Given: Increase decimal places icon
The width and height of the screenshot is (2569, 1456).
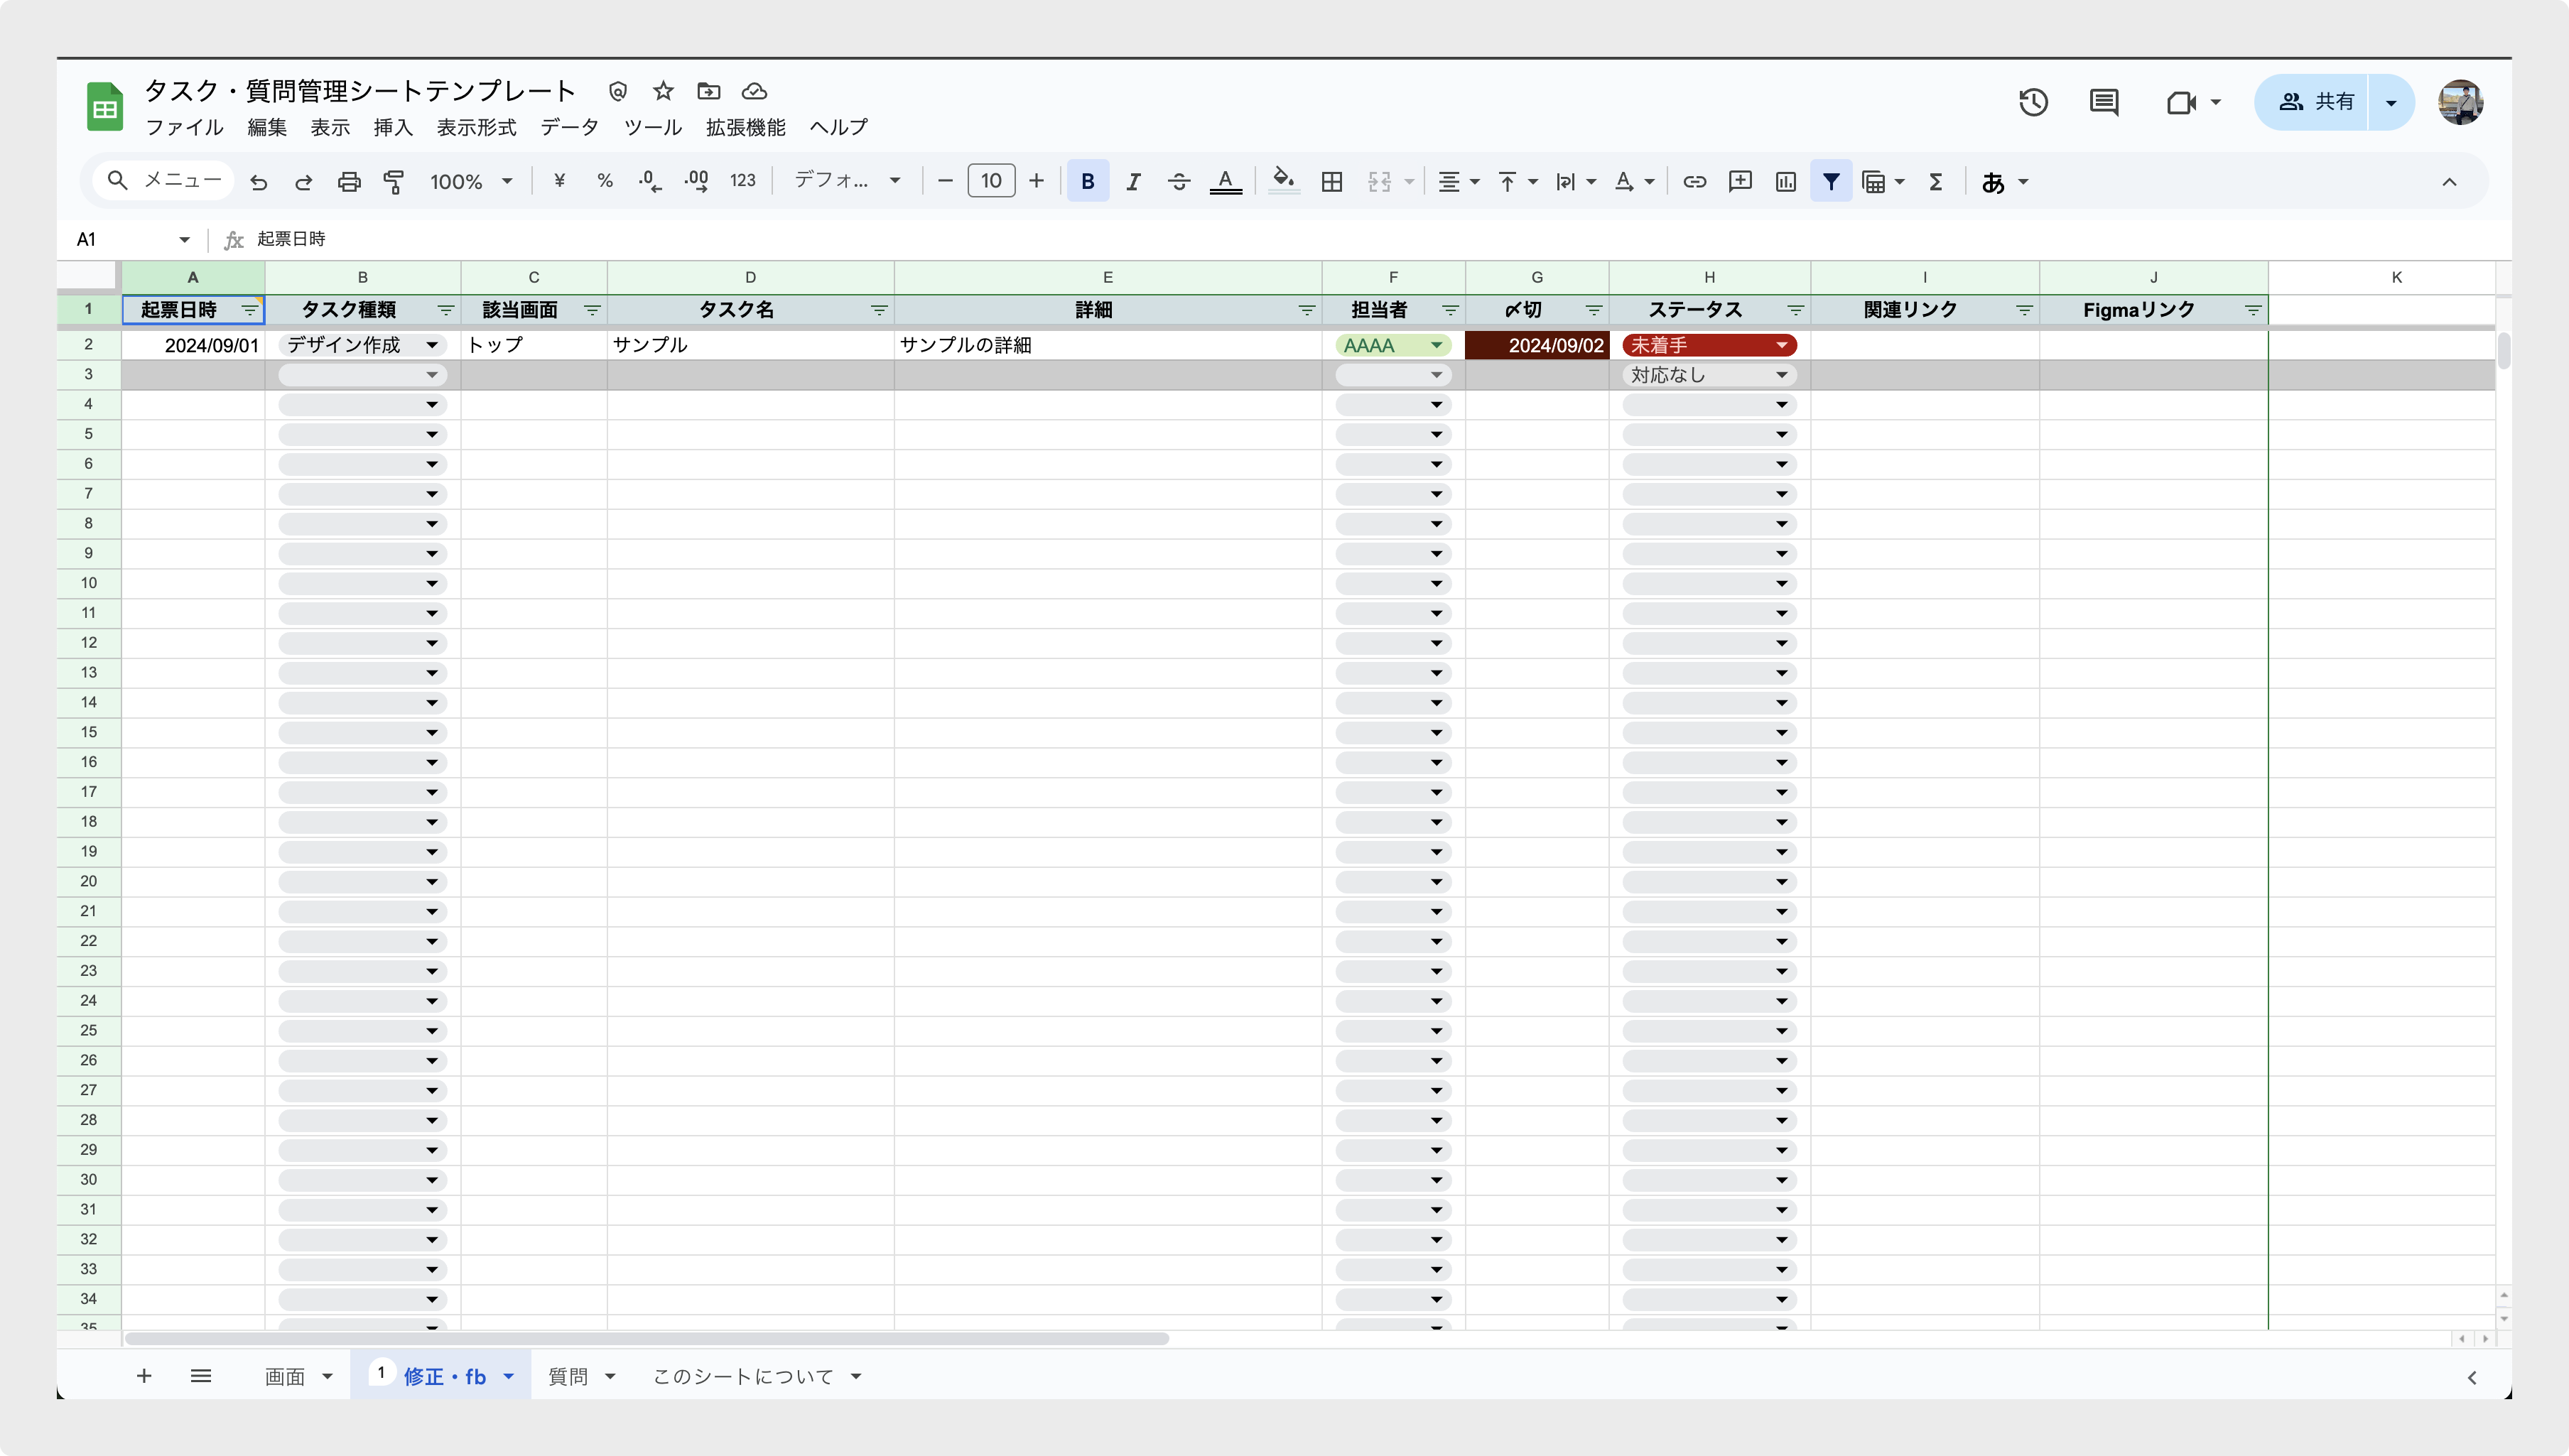Looking at the screenshot, I should pos(696,181).
